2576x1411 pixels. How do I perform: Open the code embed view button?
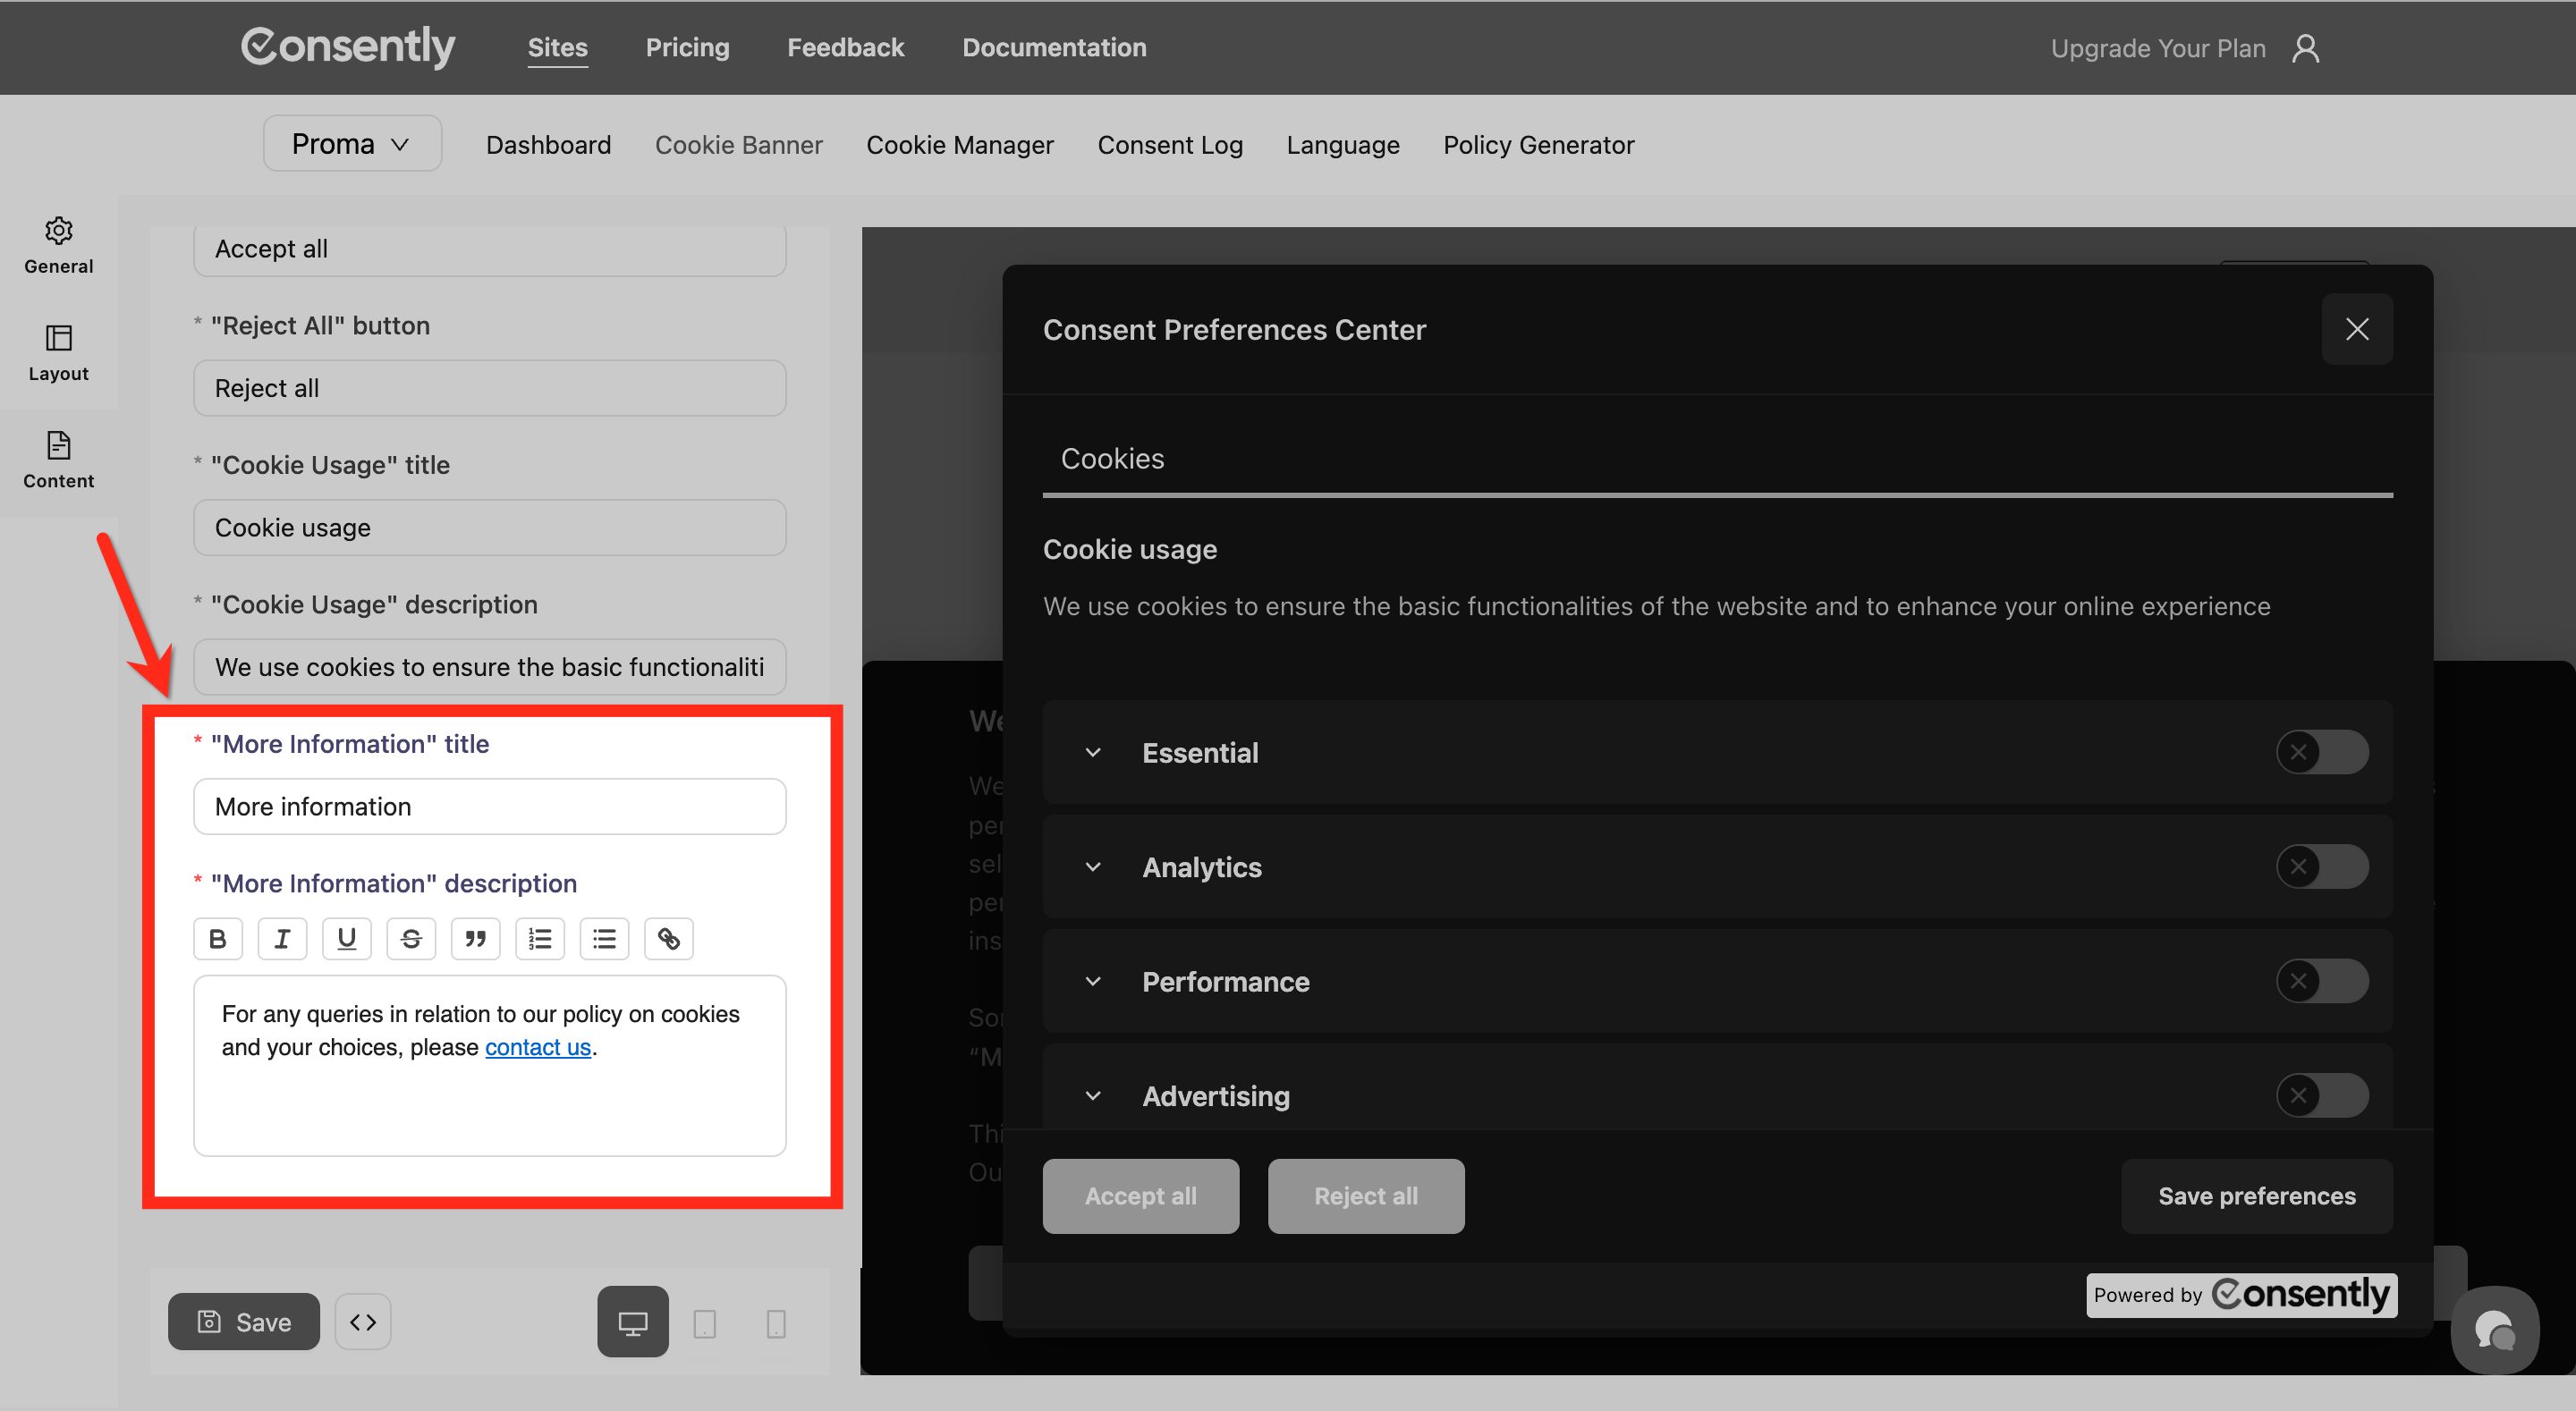[362, 1321]
